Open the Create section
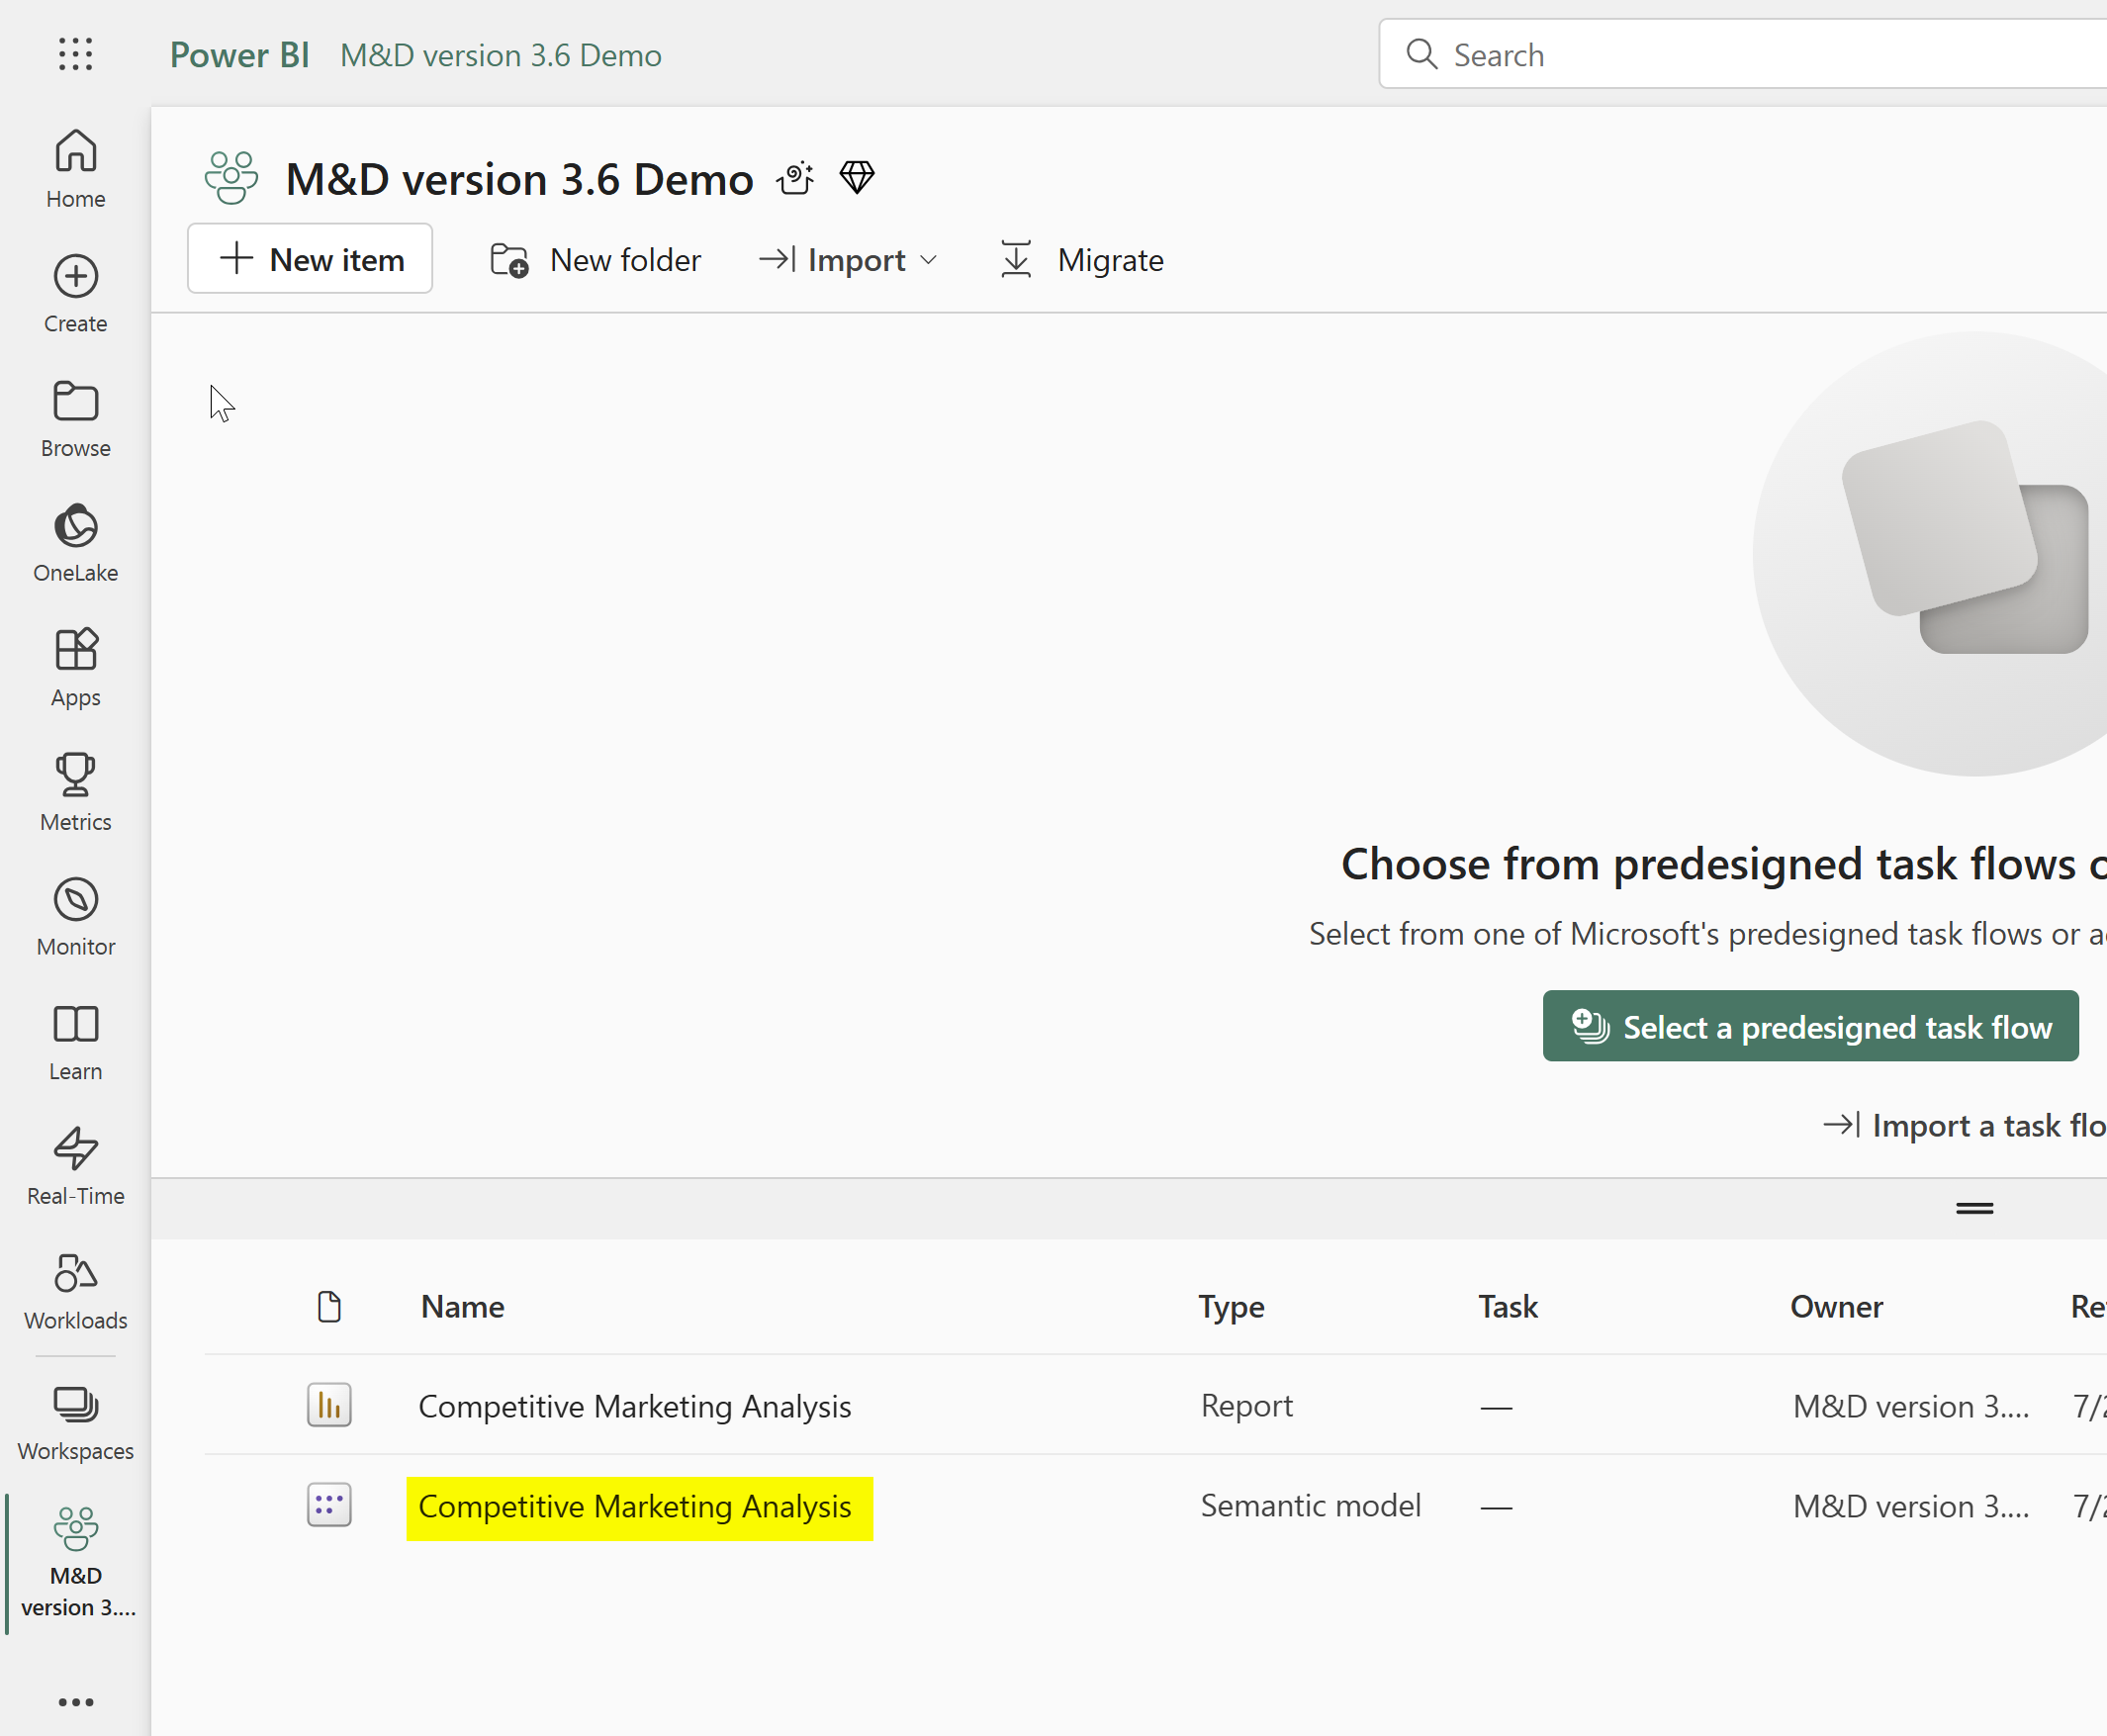Screen dimensions: 2107x1736 pyautogui.click(x=75, y=294)
